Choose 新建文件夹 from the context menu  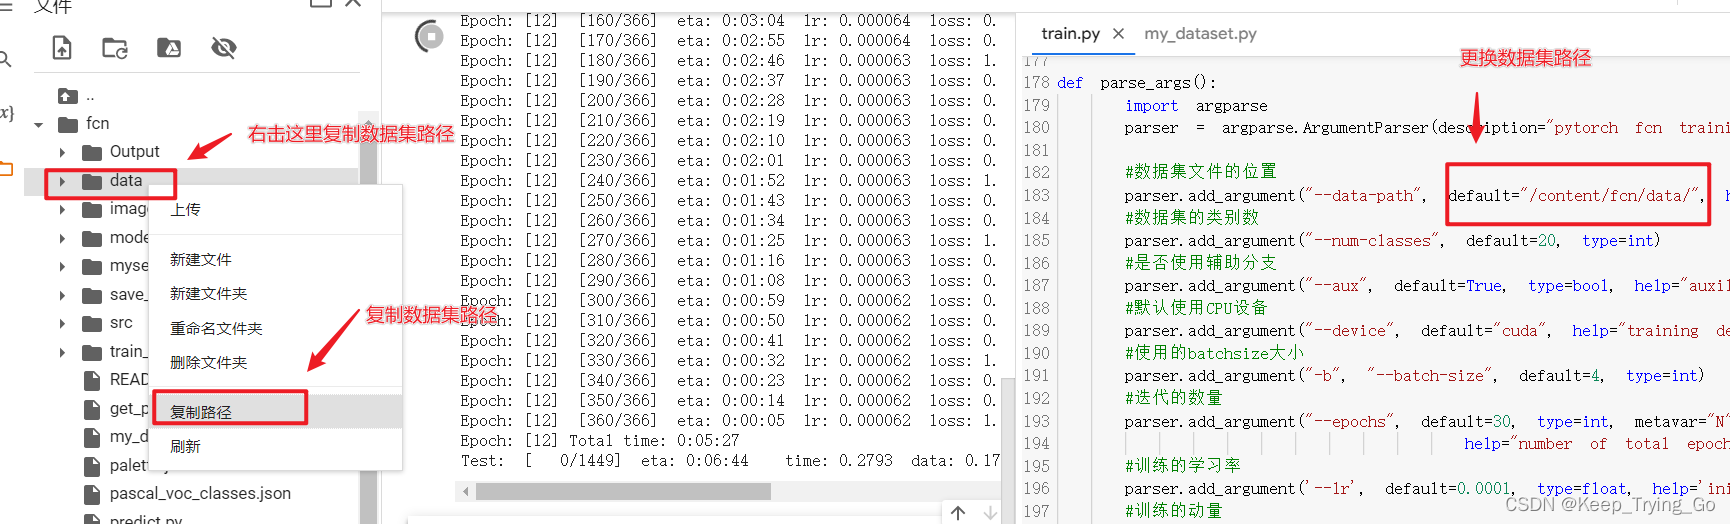click(208, 293)
